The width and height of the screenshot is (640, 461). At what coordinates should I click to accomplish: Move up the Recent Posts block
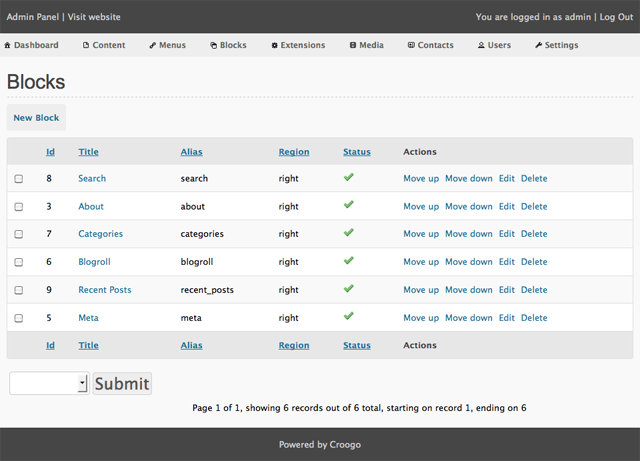pos(421,290)
